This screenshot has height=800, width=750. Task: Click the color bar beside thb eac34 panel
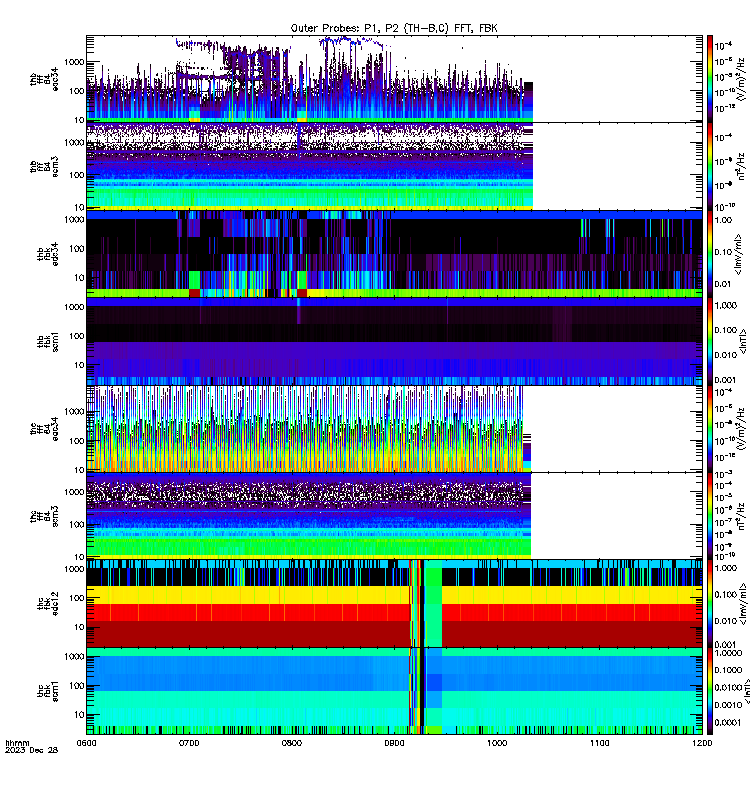[x=709, y=79]
